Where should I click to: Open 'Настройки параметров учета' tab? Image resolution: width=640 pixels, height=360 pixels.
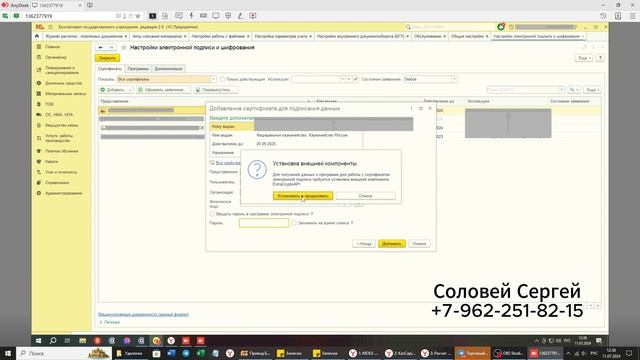click(281, 36)
